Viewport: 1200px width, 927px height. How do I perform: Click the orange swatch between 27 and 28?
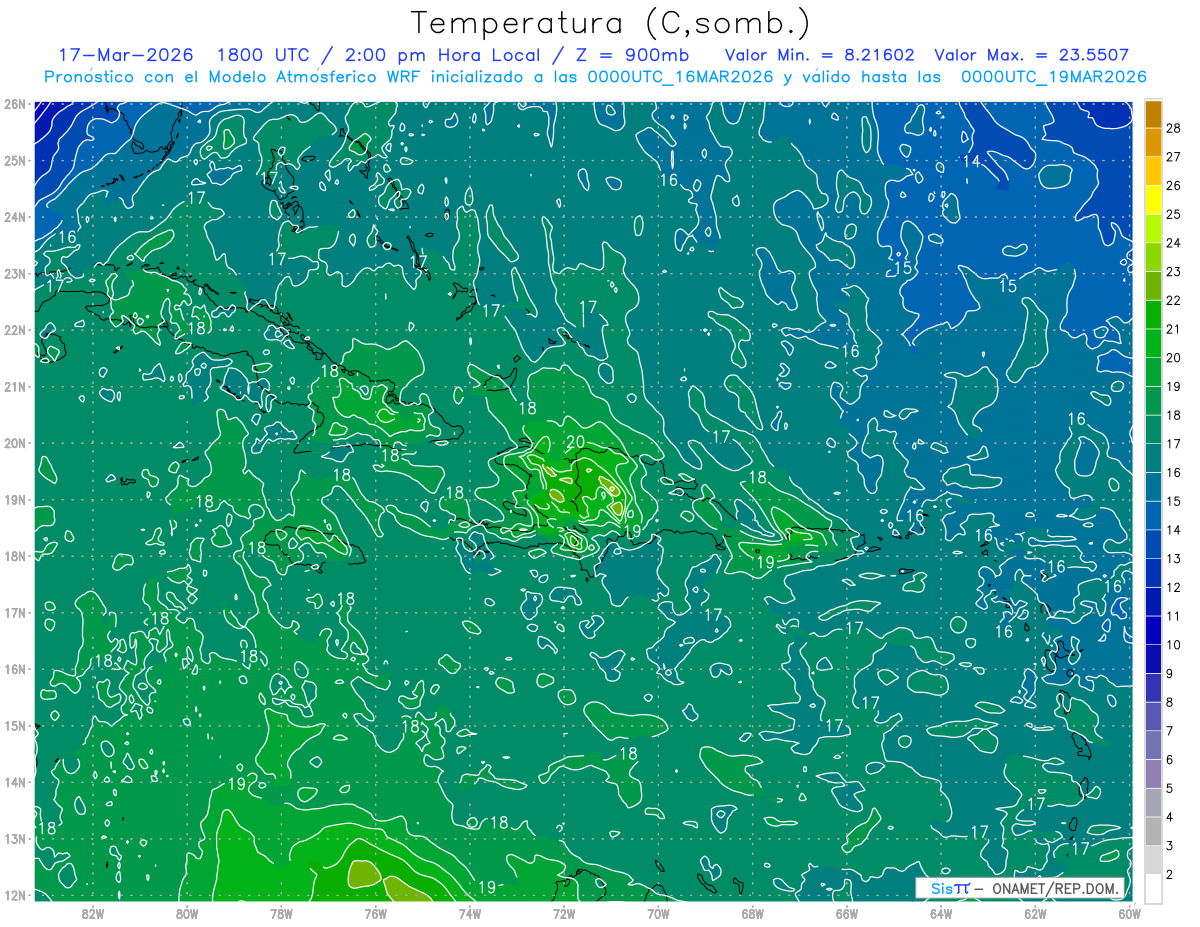pyautogui.click(x=1153, y=143)
